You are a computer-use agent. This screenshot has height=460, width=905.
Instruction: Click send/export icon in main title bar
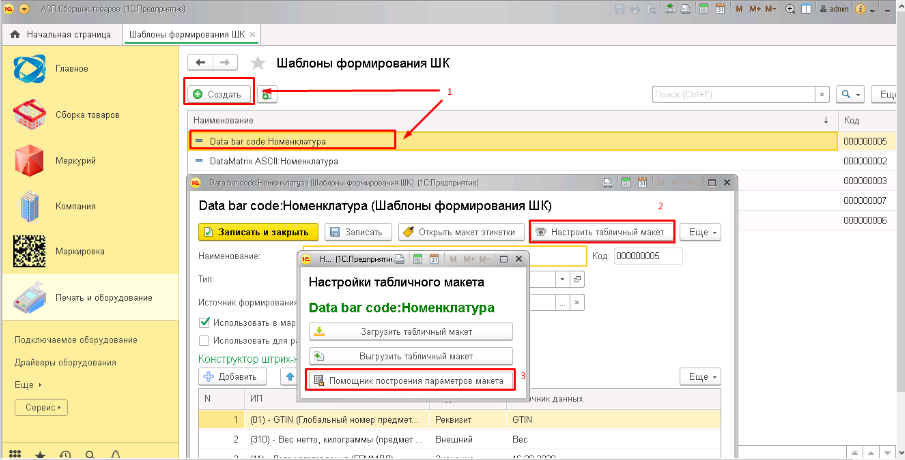point(670,9)
